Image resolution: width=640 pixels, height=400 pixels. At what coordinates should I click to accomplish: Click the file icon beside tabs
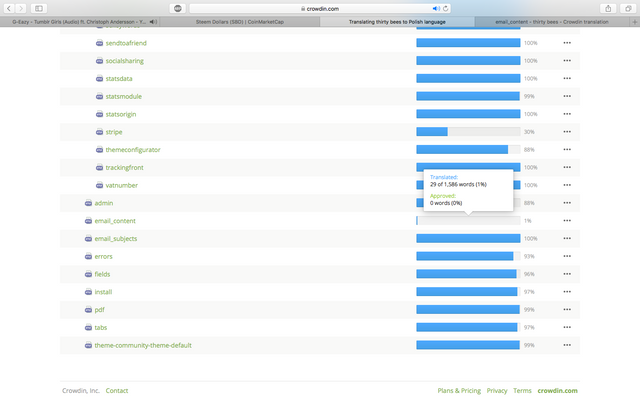tap(88, 327)
